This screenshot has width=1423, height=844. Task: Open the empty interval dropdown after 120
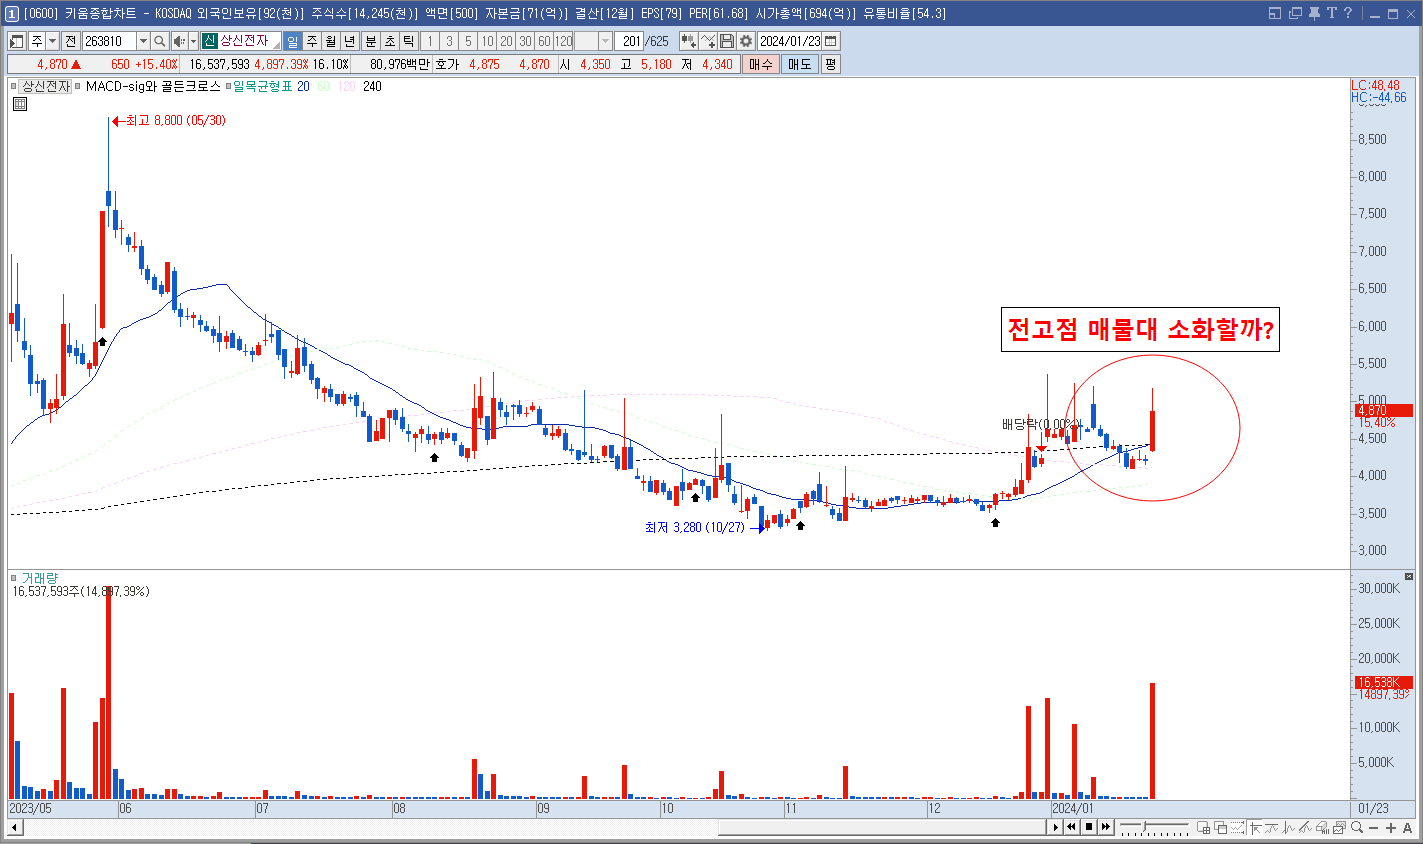point(605,41)
